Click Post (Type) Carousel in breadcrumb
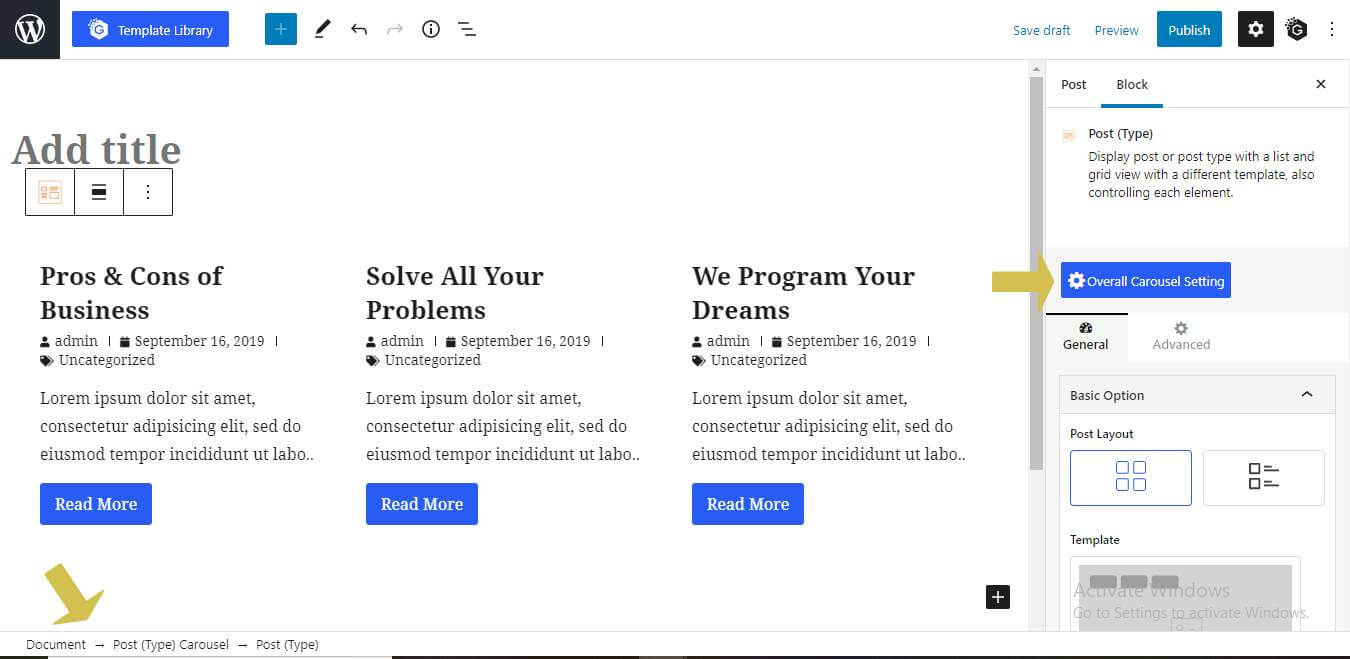Image resolution: width=1350 pixels, height=659 pixels. (171, 644)
